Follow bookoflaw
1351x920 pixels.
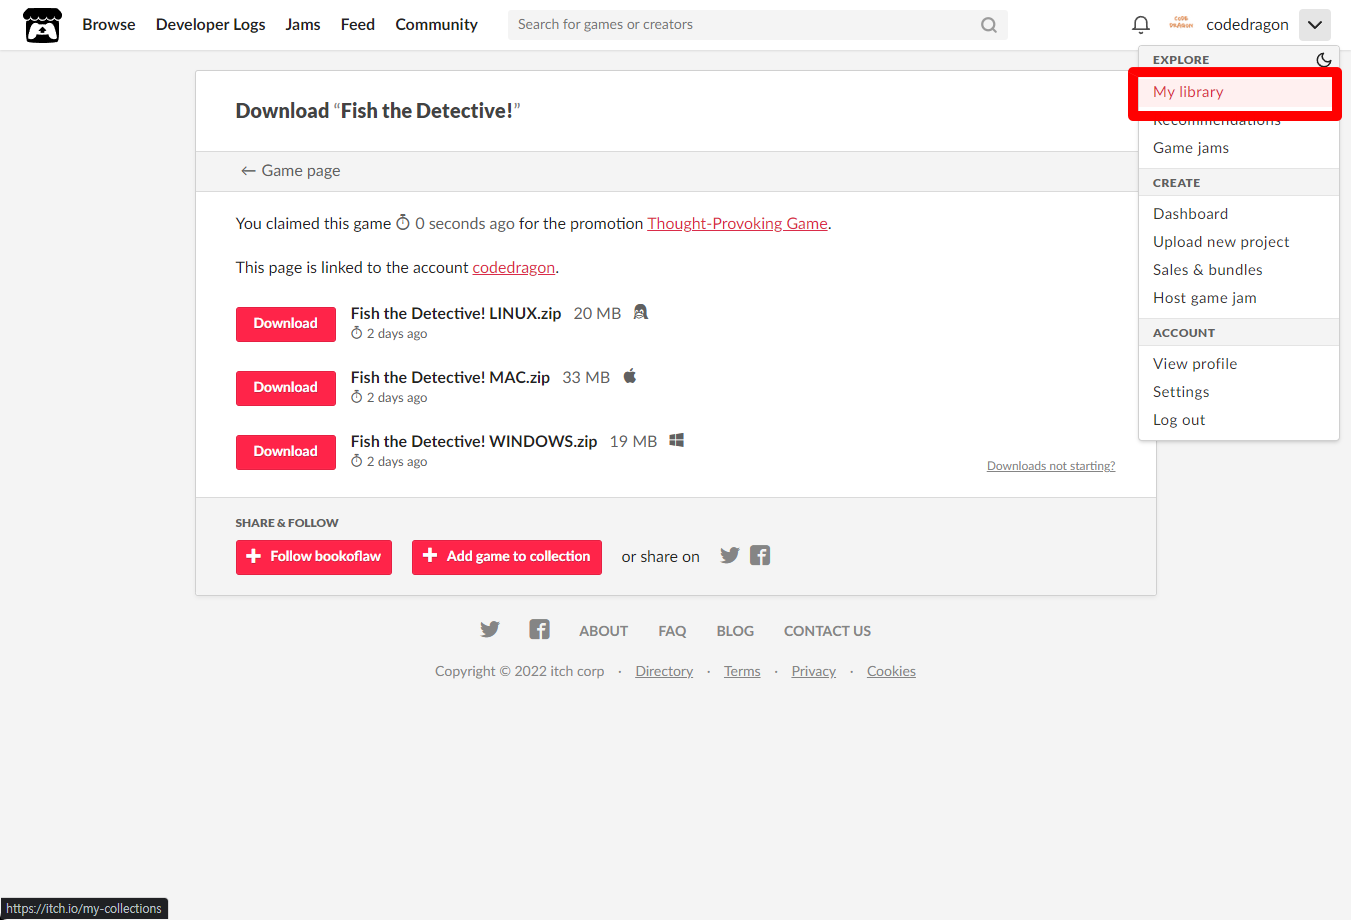(x=314, y=557)
